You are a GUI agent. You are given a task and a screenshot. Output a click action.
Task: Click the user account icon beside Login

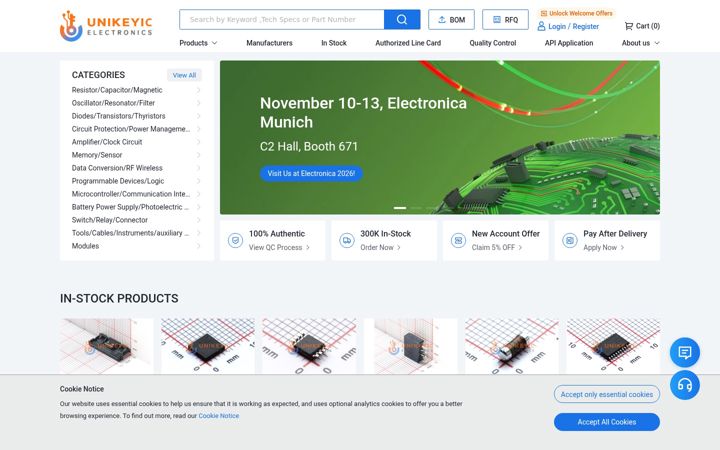click(x=541, y=26)
